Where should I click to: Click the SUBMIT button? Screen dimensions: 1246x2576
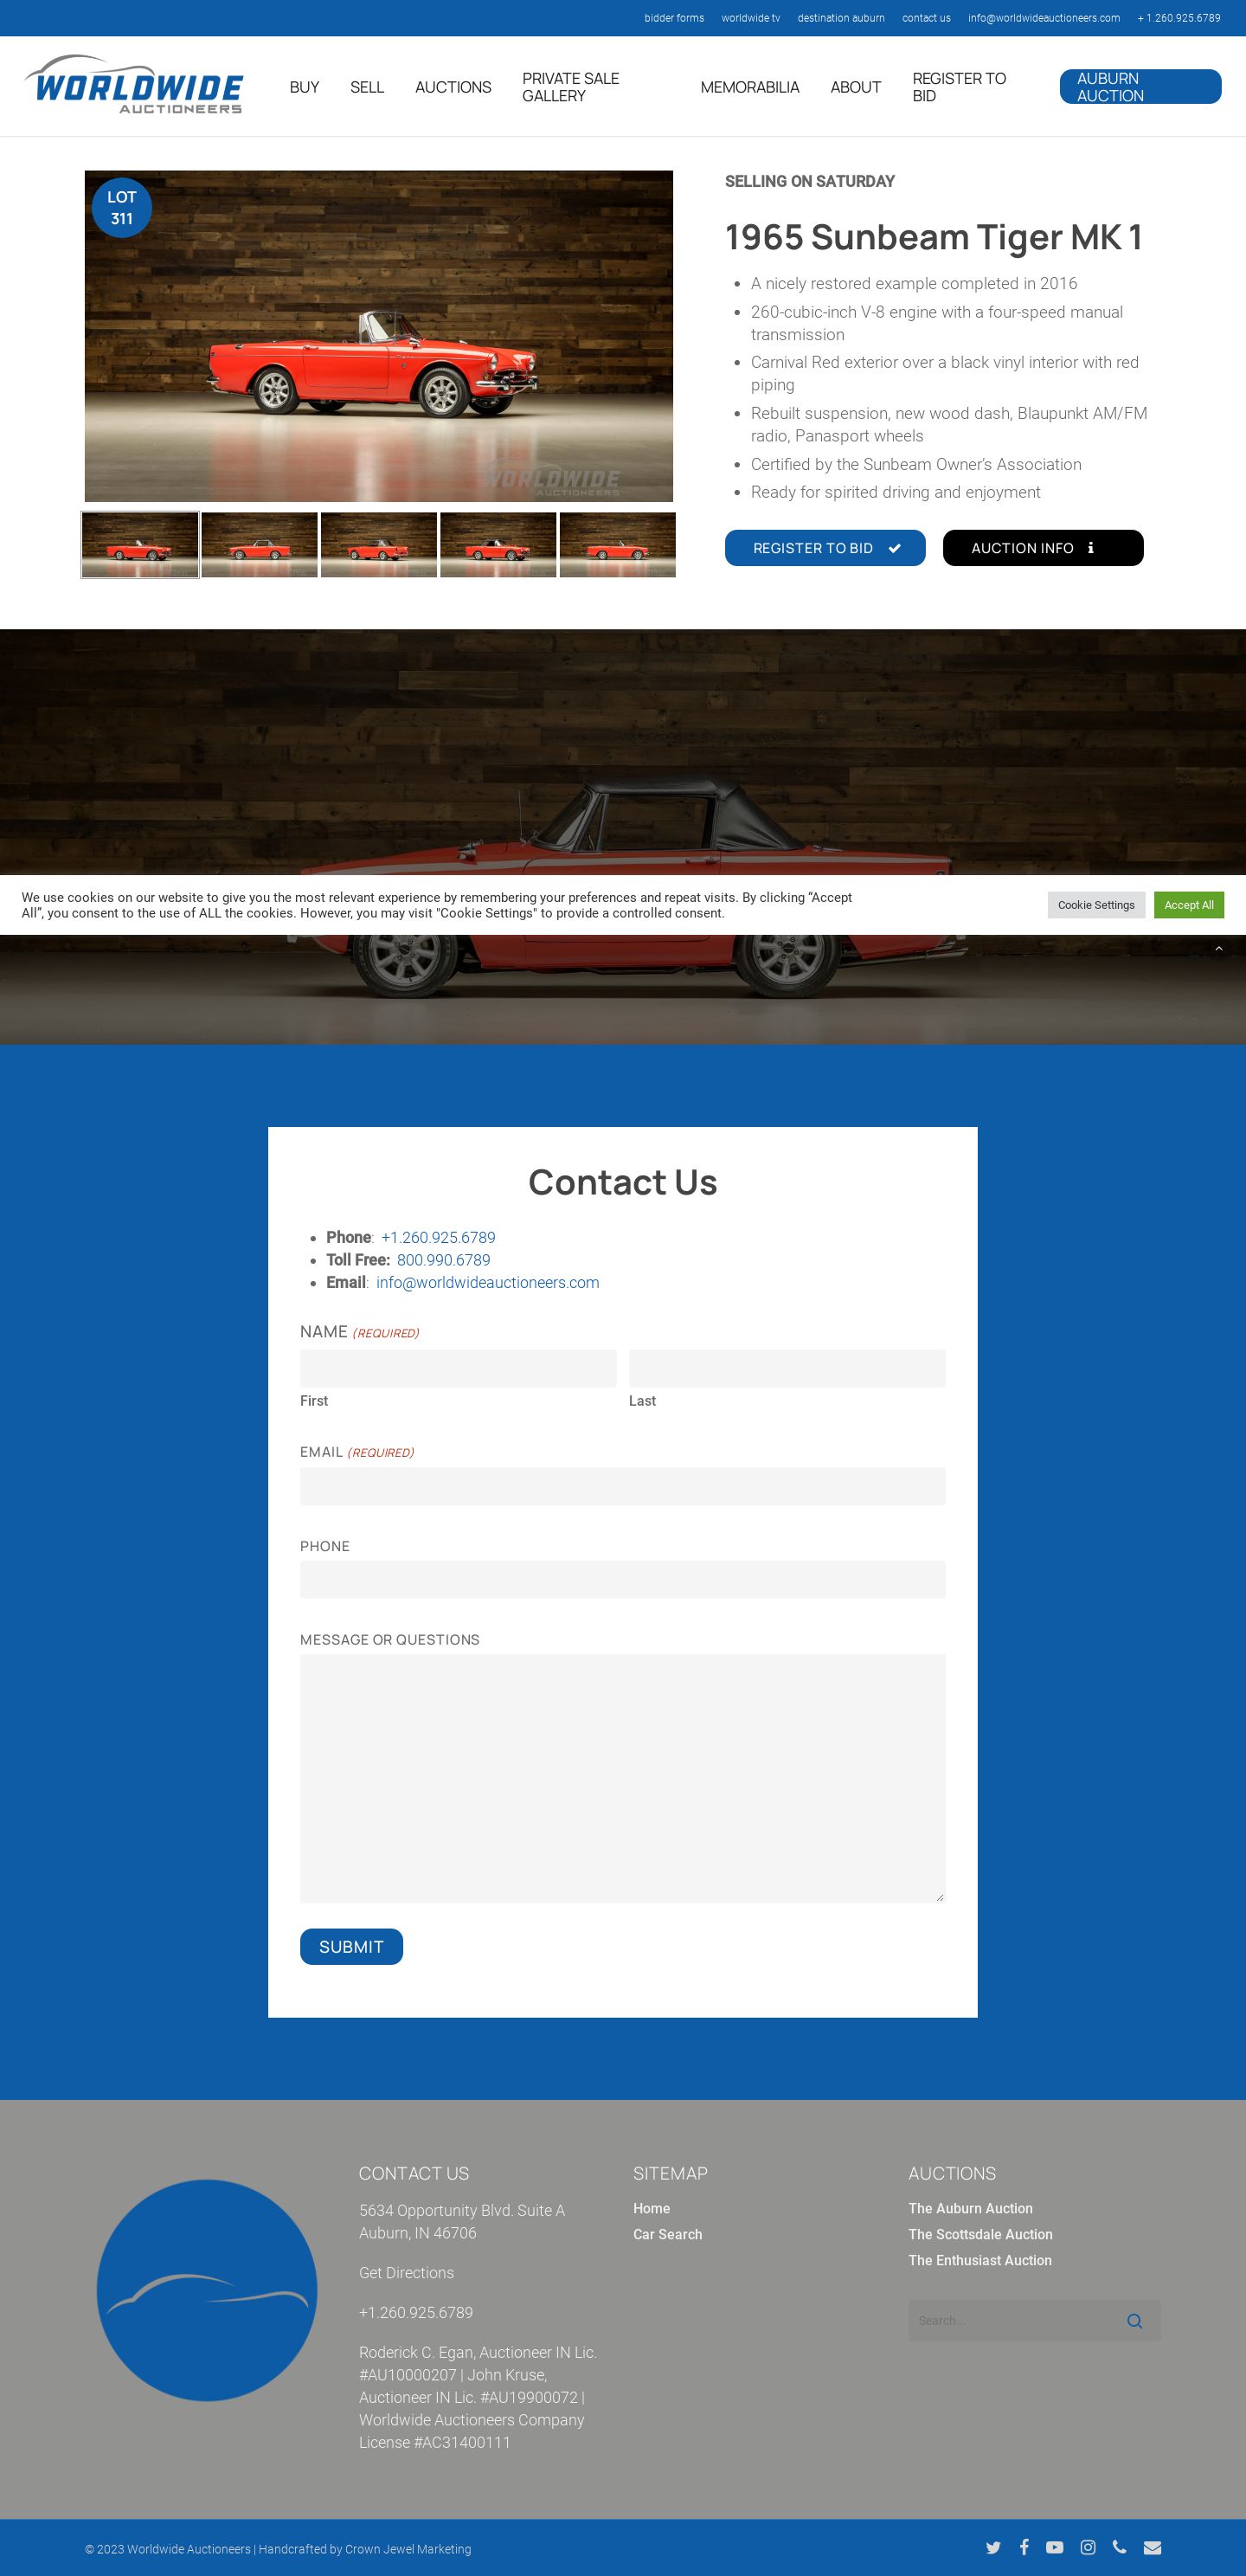pos(351,1947)
